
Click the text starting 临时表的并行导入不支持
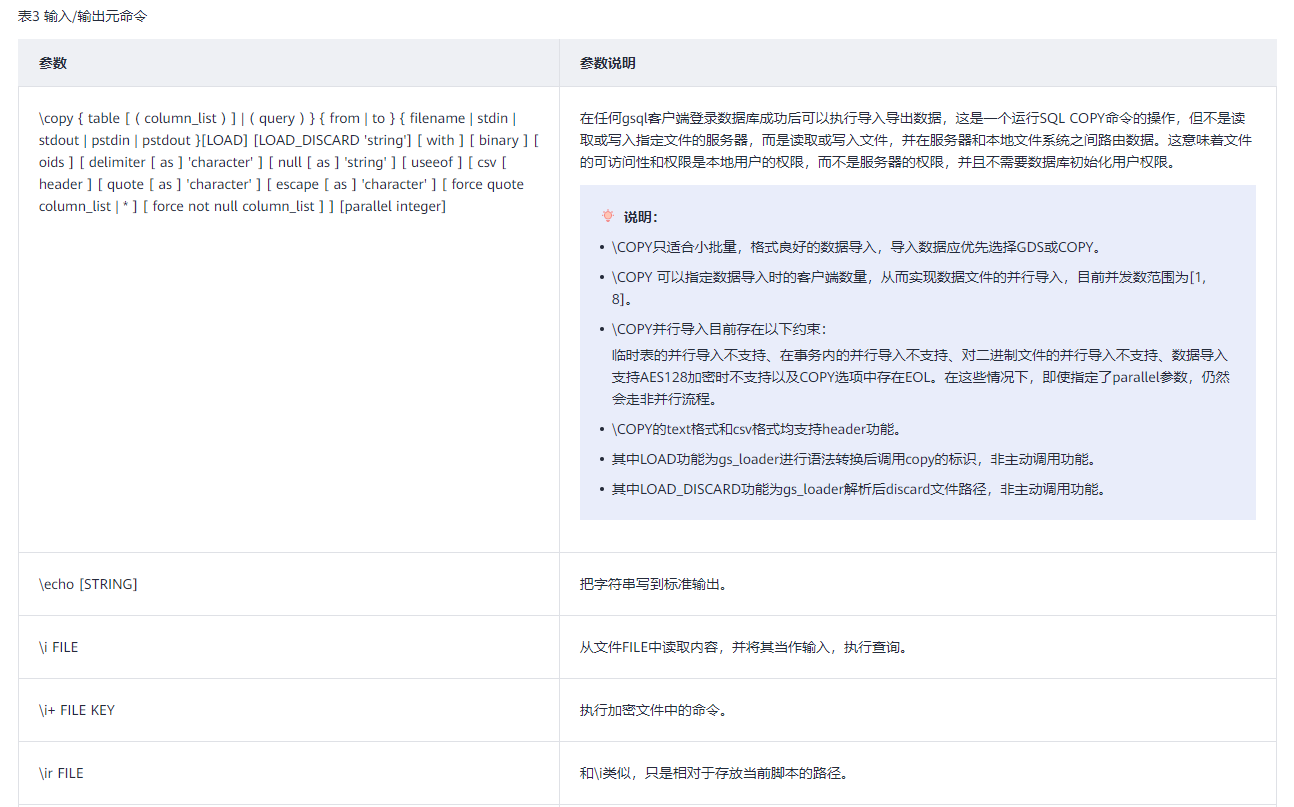click(x=921, y=377)
